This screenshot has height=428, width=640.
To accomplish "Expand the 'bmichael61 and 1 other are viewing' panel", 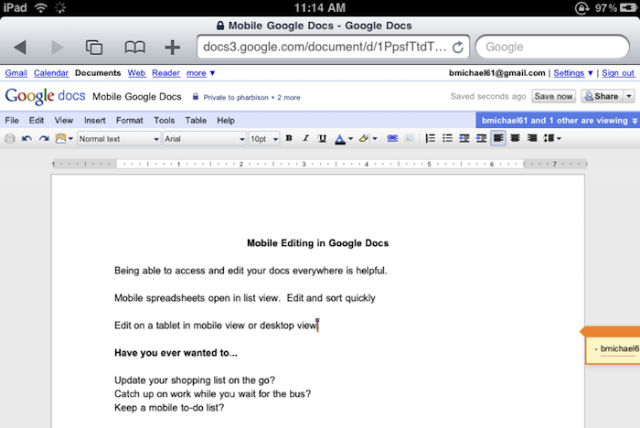I will (x=558, y=120).
